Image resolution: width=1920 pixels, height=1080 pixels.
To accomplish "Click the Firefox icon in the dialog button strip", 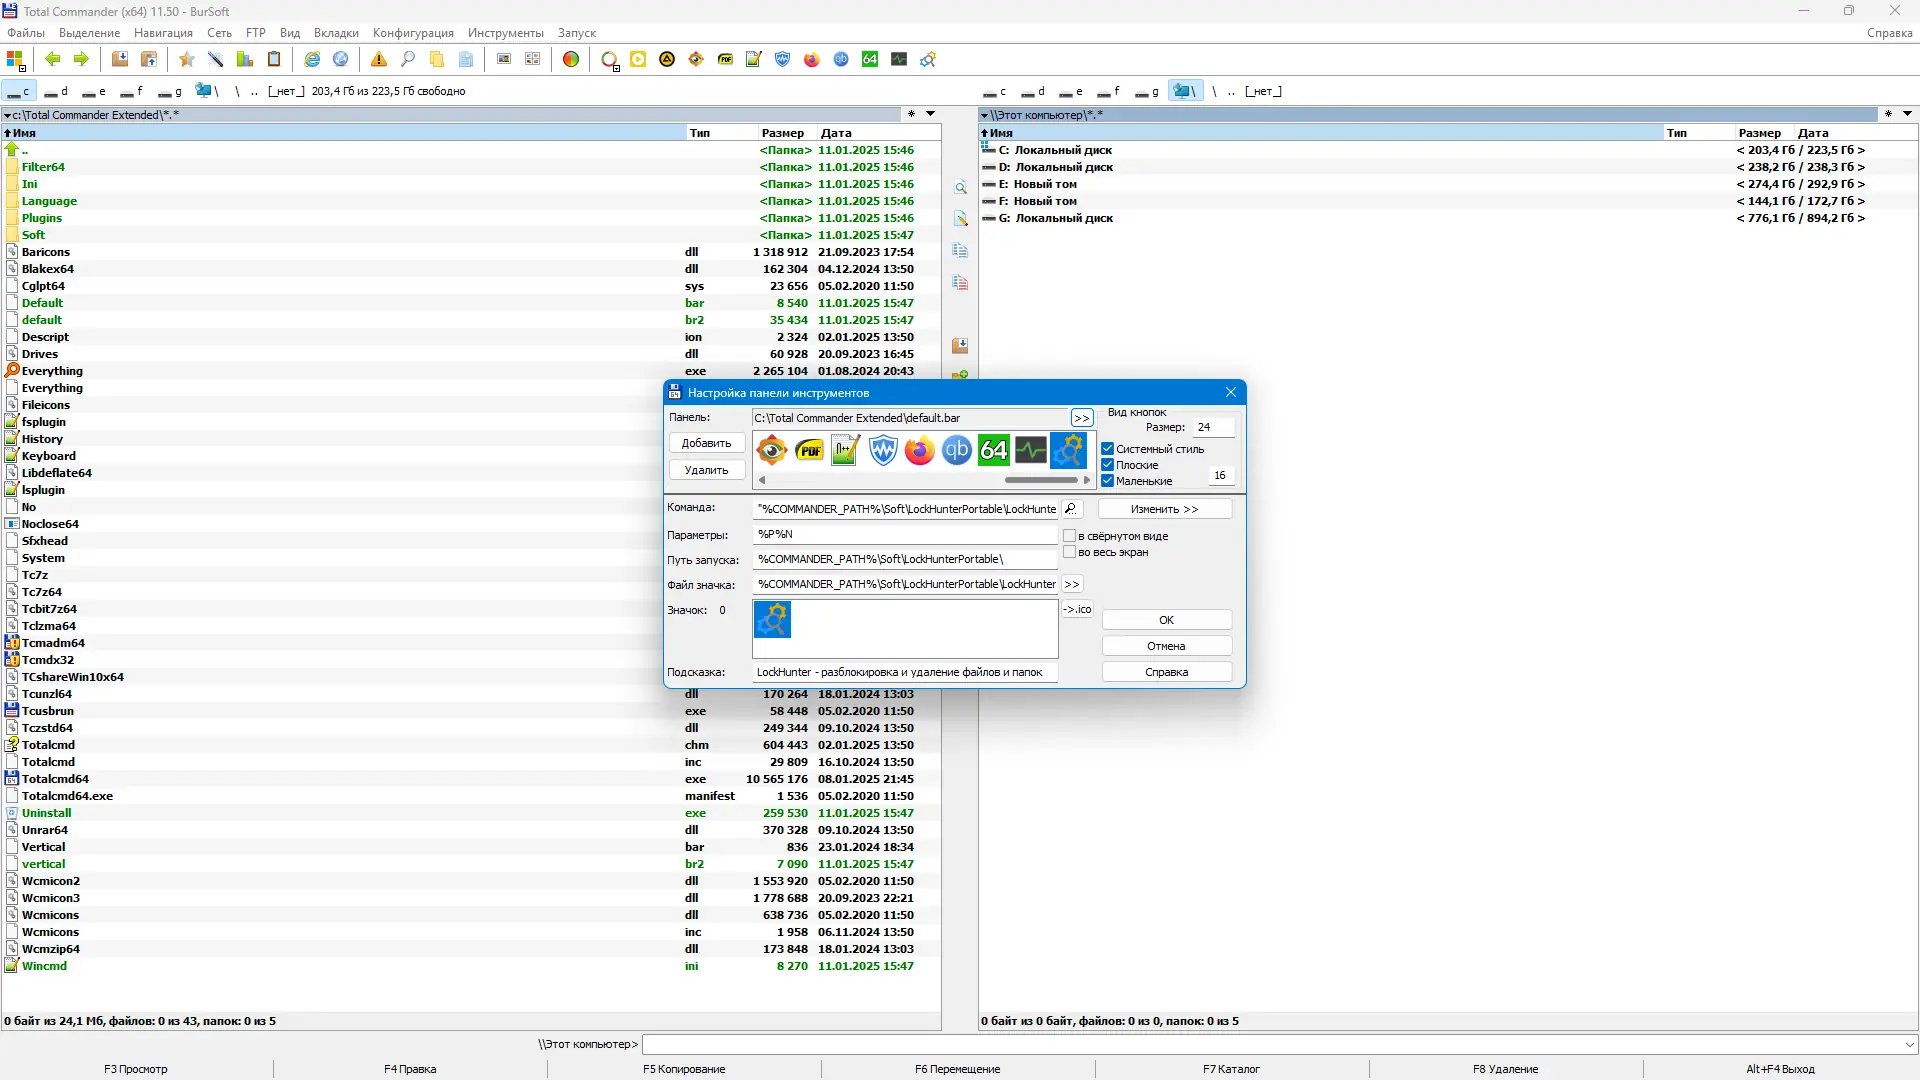I will coord(919,451).
